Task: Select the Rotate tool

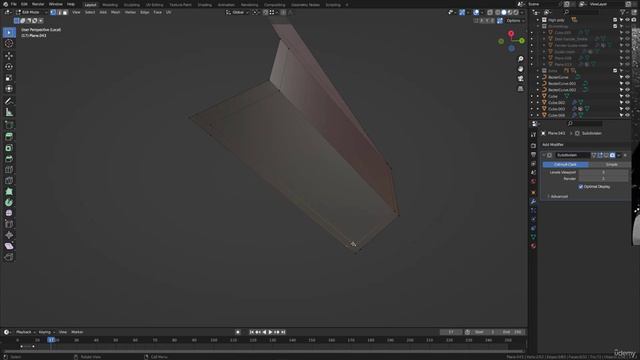Action: tap(9, 67)
